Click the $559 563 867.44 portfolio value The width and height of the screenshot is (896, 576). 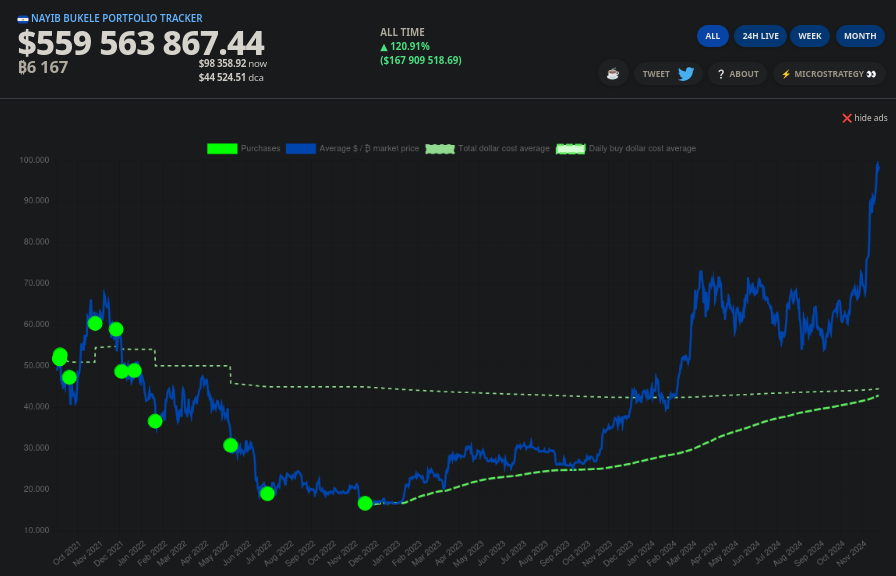(141, 43)
